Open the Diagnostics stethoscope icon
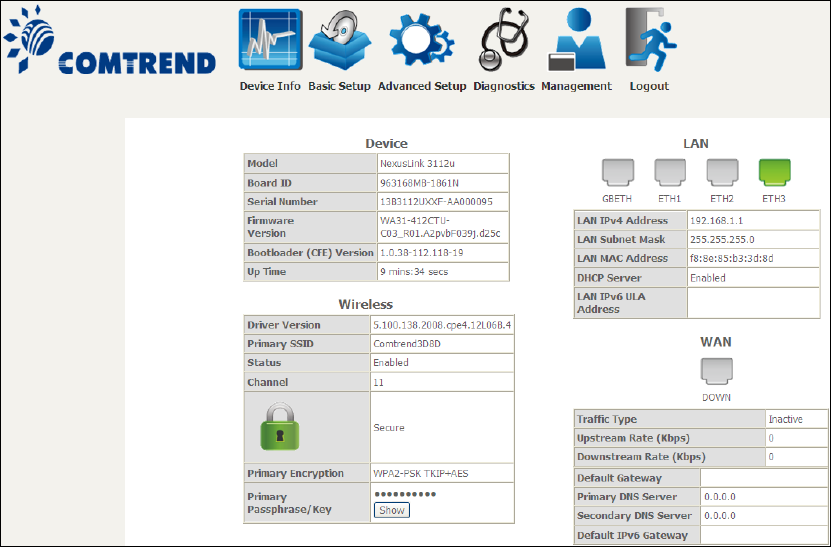 (503, 40)
